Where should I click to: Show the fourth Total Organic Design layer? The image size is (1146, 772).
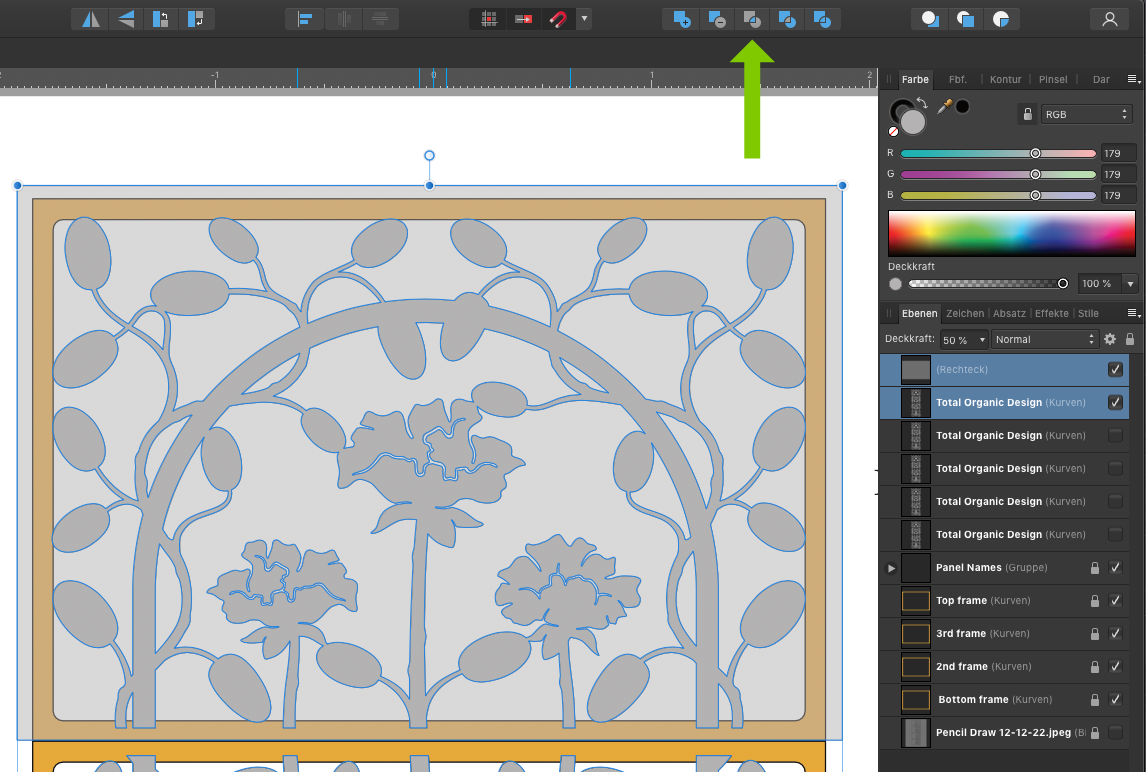point(1115,501)
